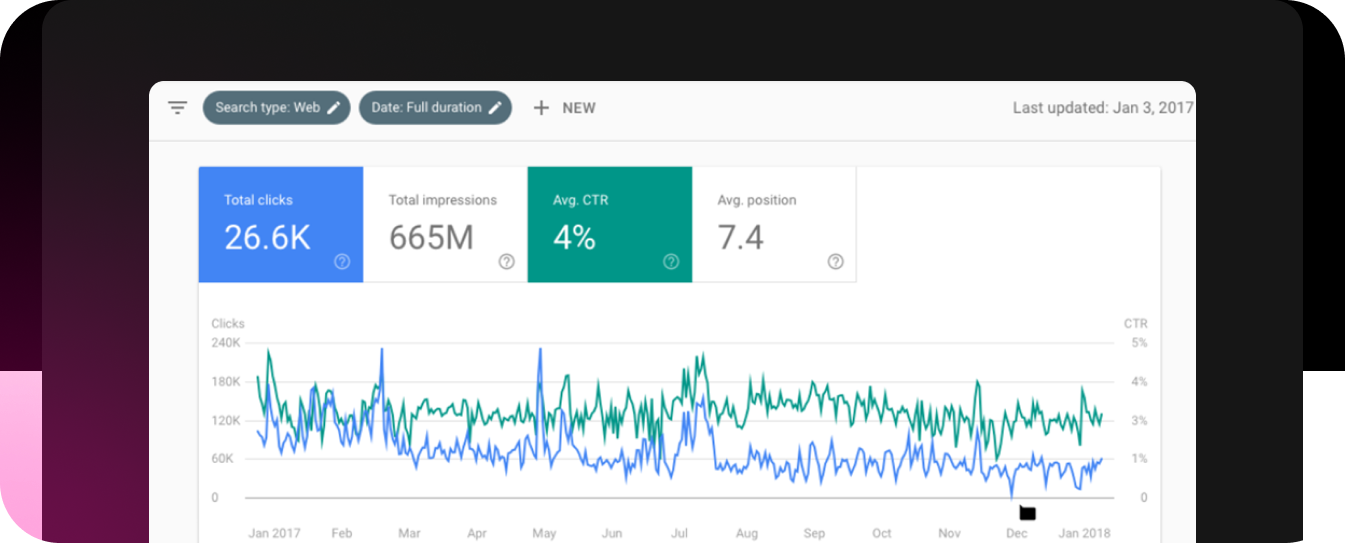This screenshot has height=543, width=1345.
Task: Toggle the Avg. position metric card
Action: (774, 225)
